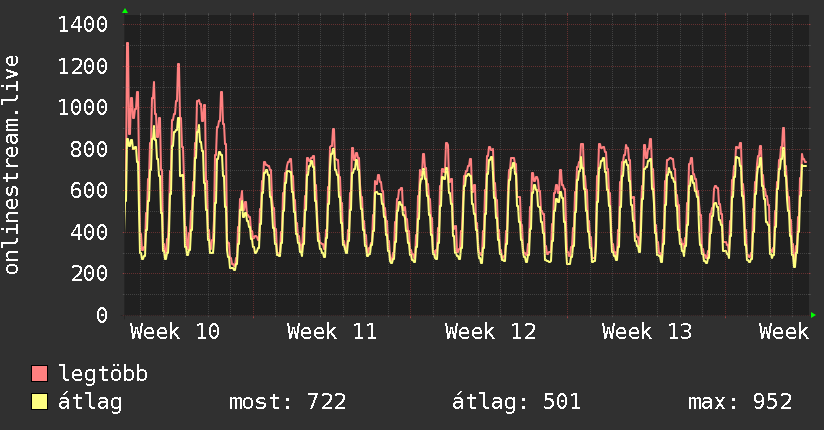Select the Week 10 axis label
The image size is (824, 430).
click(x=175, y=332)
